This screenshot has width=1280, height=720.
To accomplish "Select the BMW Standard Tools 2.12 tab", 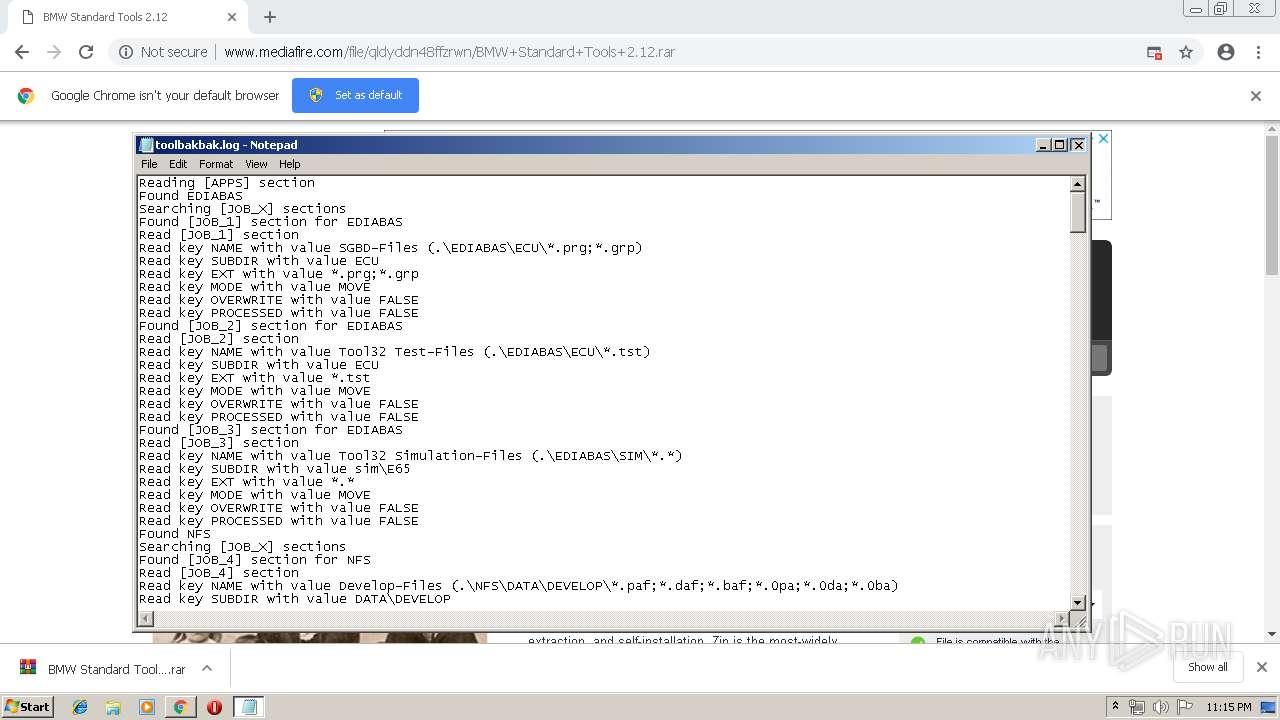I will pos(127,17).
